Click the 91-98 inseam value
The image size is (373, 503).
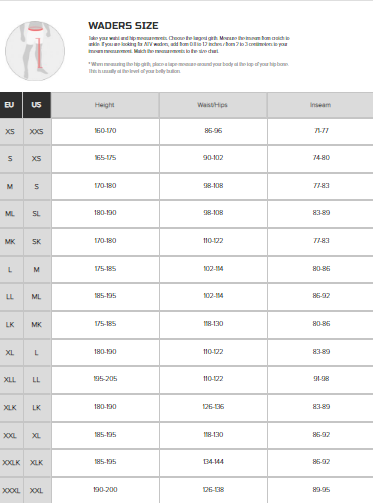click(x=321, y=379)
